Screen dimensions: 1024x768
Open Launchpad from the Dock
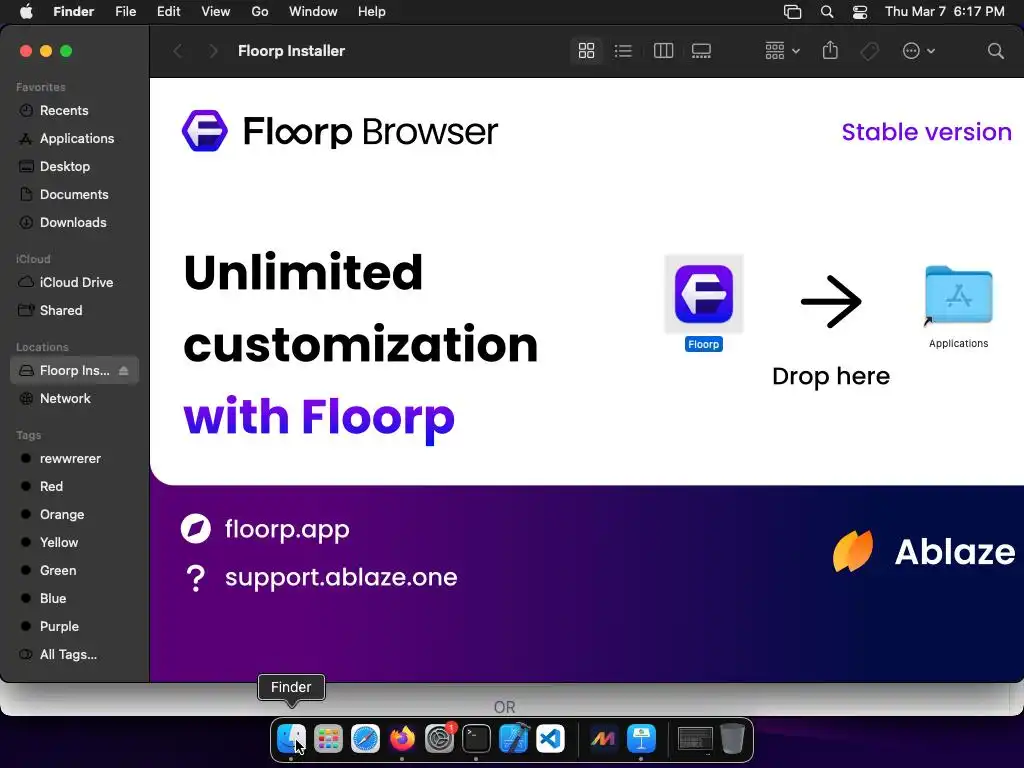coord(328,739)
